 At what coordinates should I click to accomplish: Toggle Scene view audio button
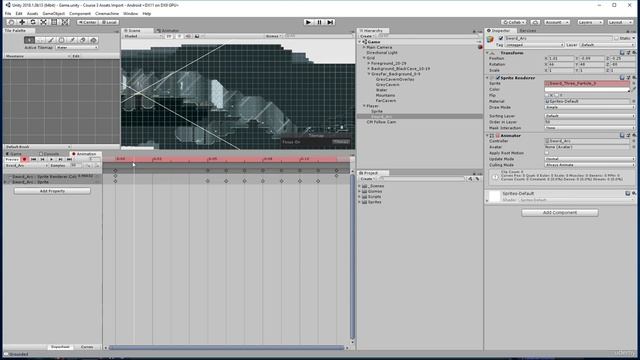pos(188,36)
